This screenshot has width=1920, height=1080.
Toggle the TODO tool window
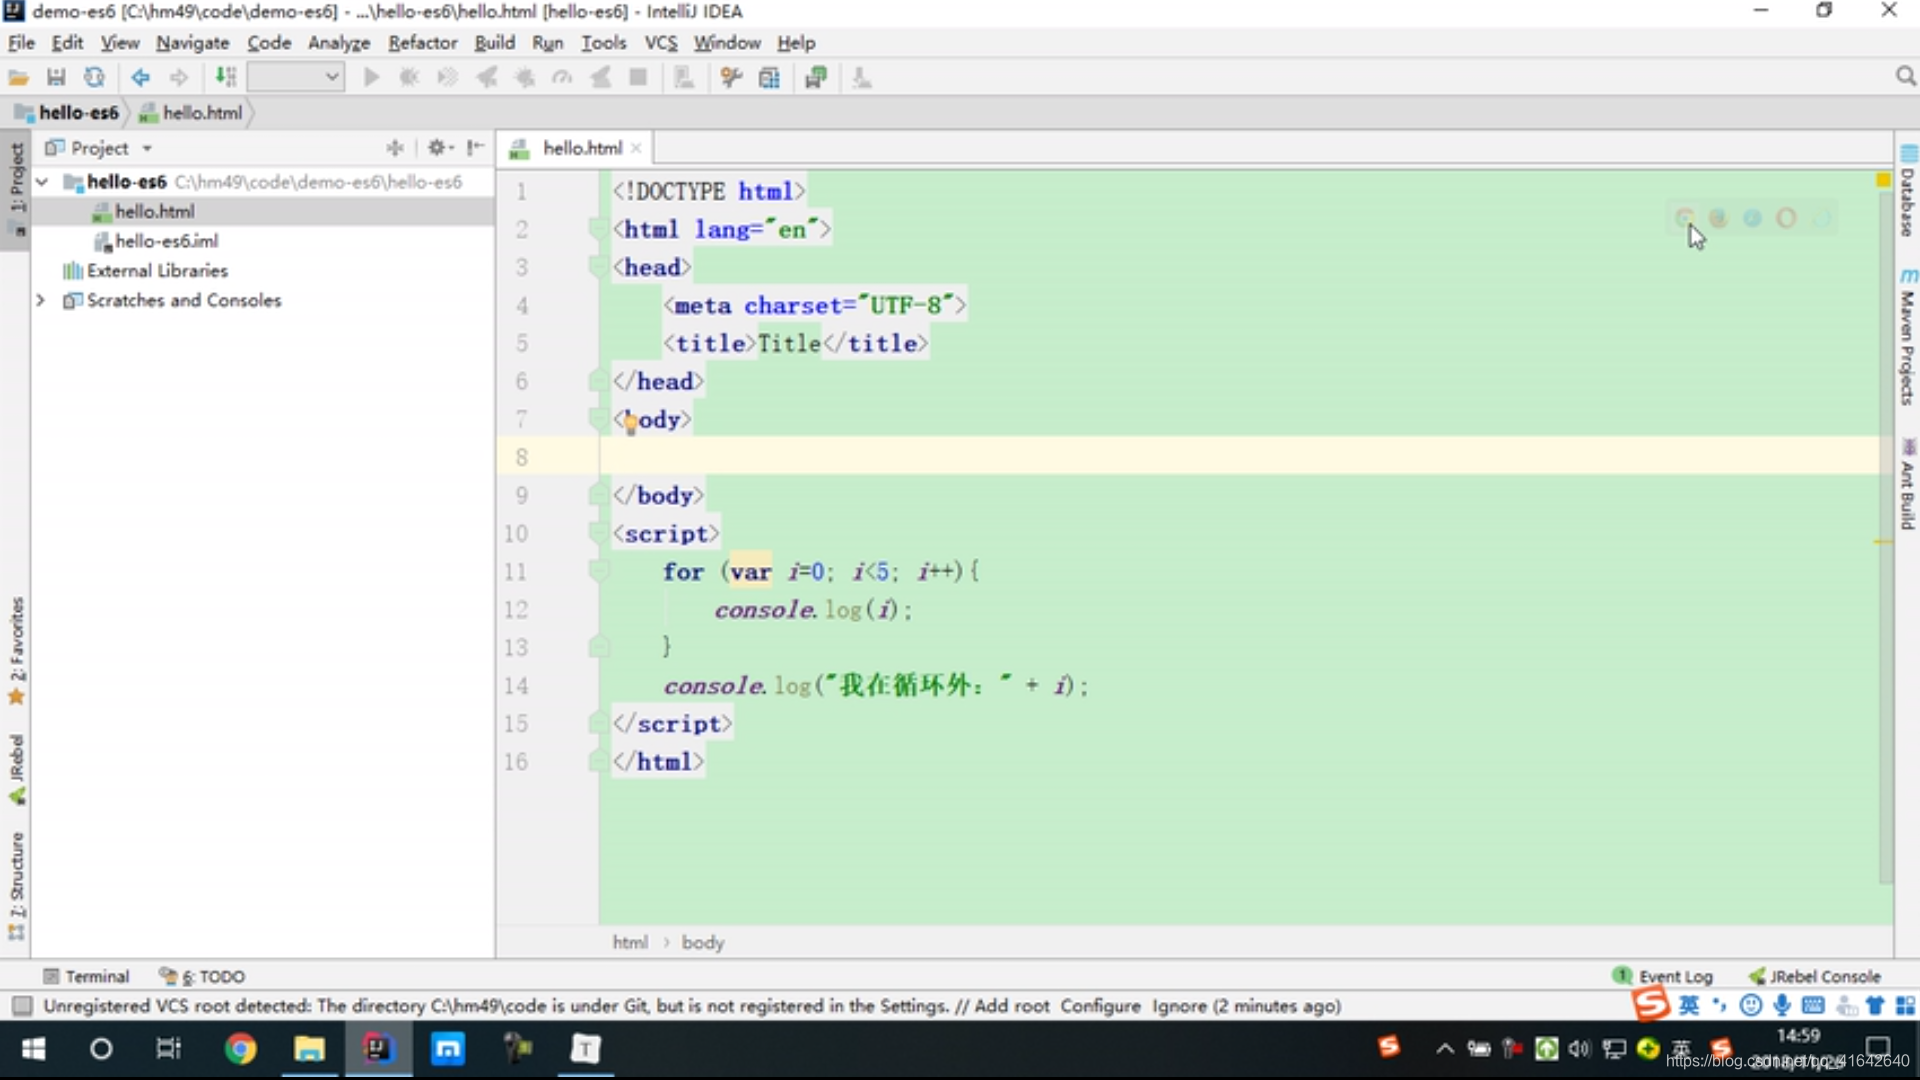coord(203,976)
